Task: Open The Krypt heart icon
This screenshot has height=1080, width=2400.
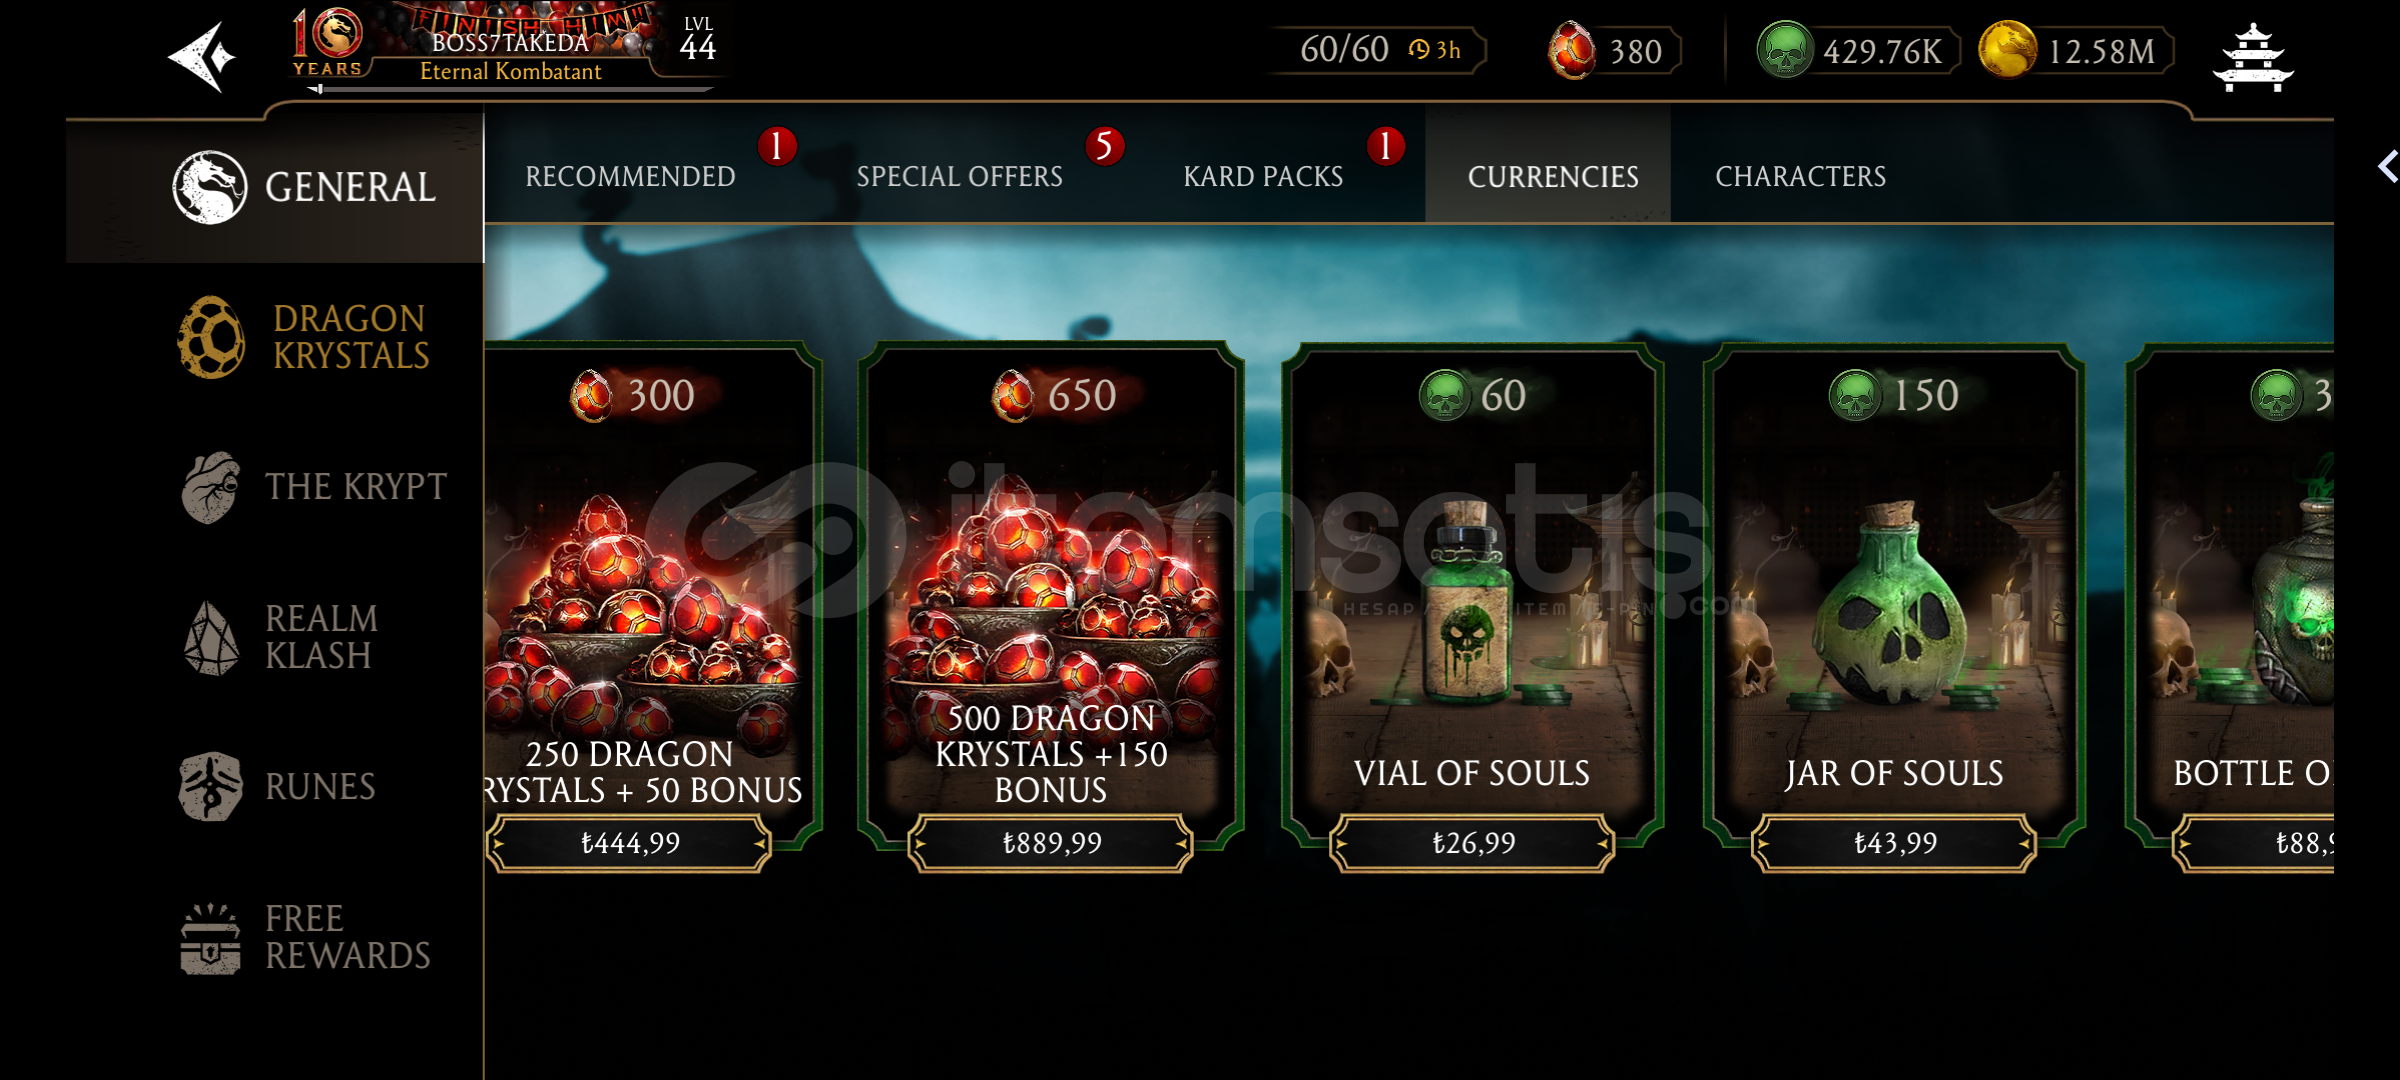Action: click(x=211, y=487)
